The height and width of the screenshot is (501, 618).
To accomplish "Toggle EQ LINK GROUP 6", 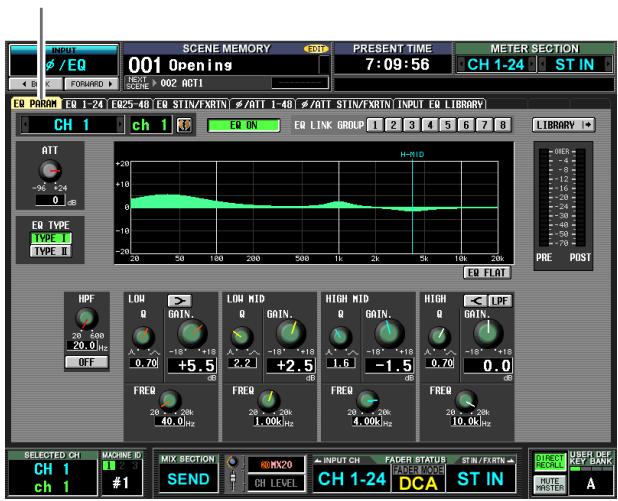I will coord(466,125).
